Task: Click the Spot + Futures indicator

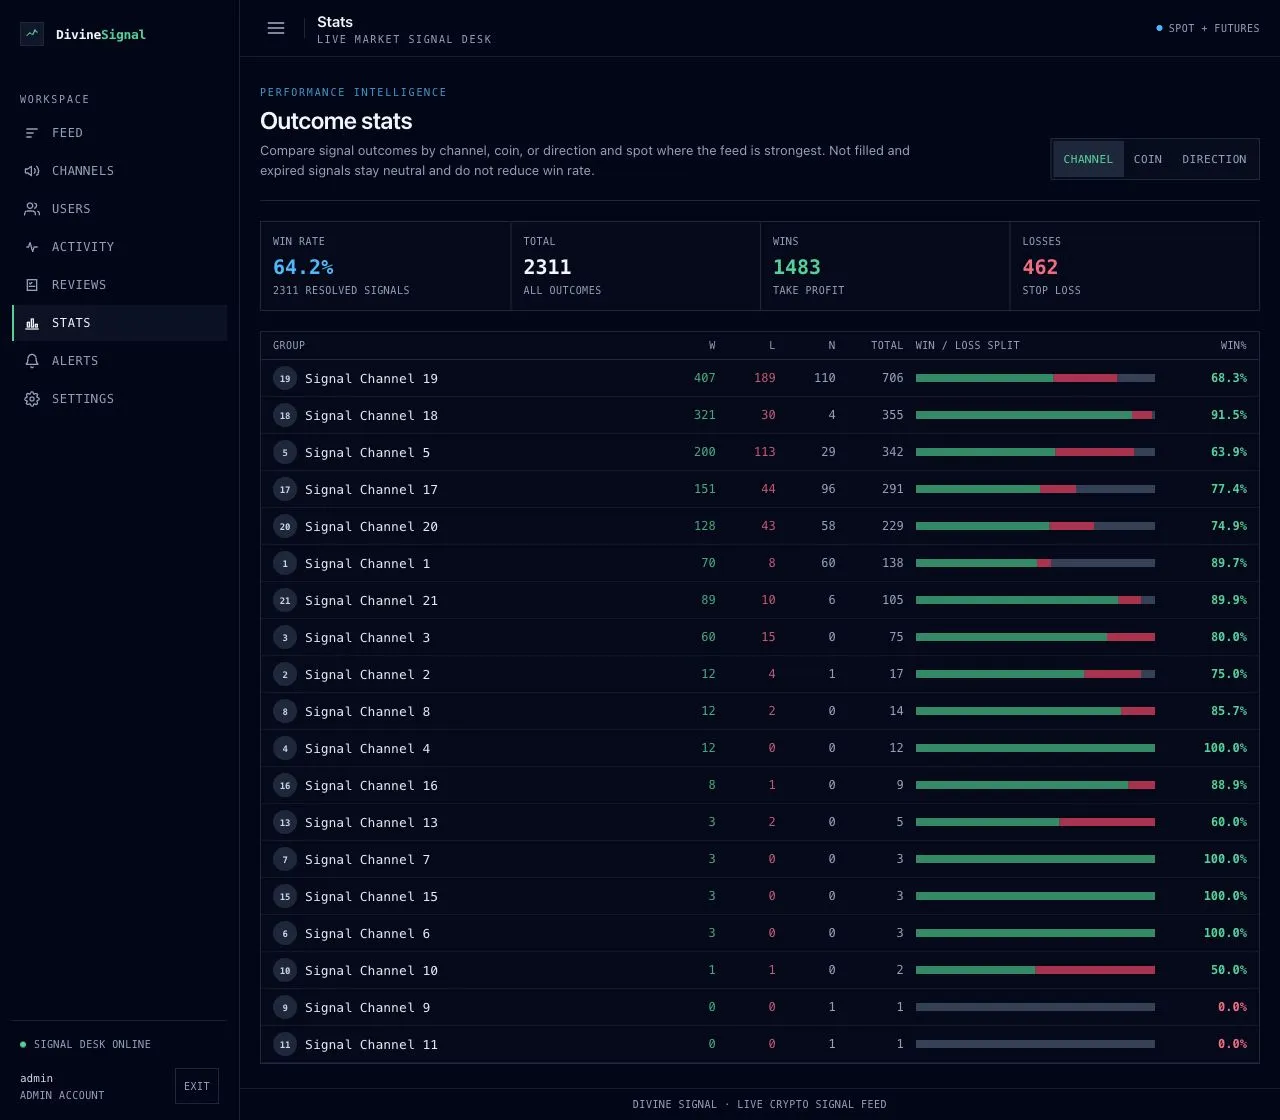Action: pos(1208,28)
